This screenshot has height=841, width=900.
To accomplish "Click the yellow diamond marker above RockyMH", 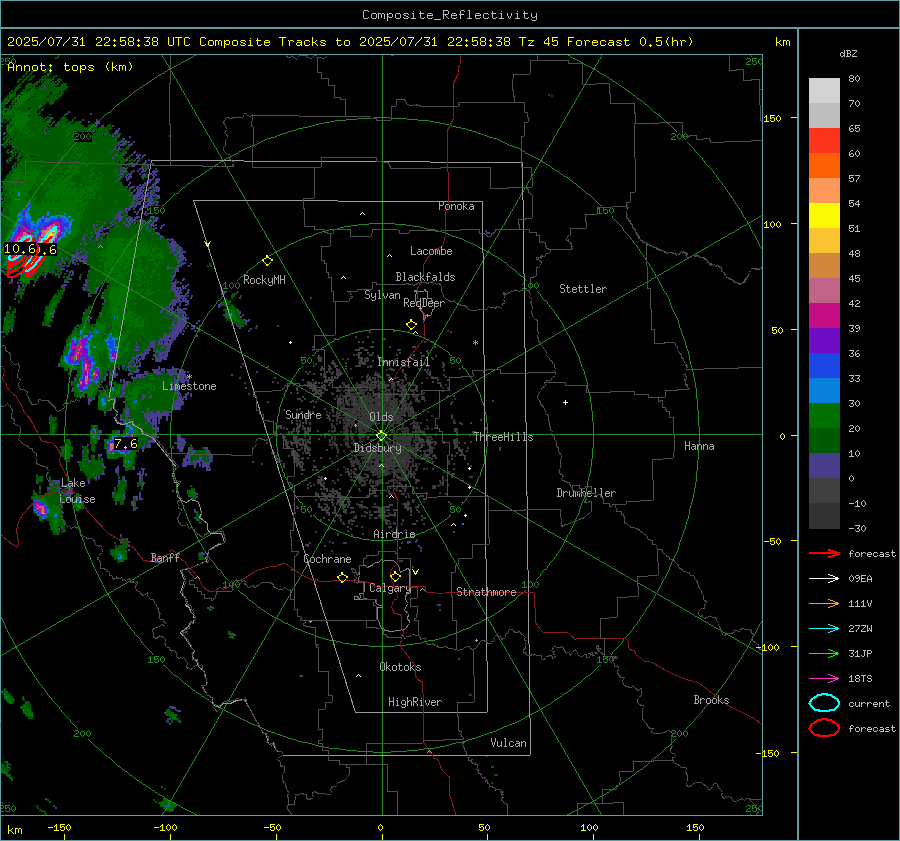I will pyautogui.click(x=267, y=261).
